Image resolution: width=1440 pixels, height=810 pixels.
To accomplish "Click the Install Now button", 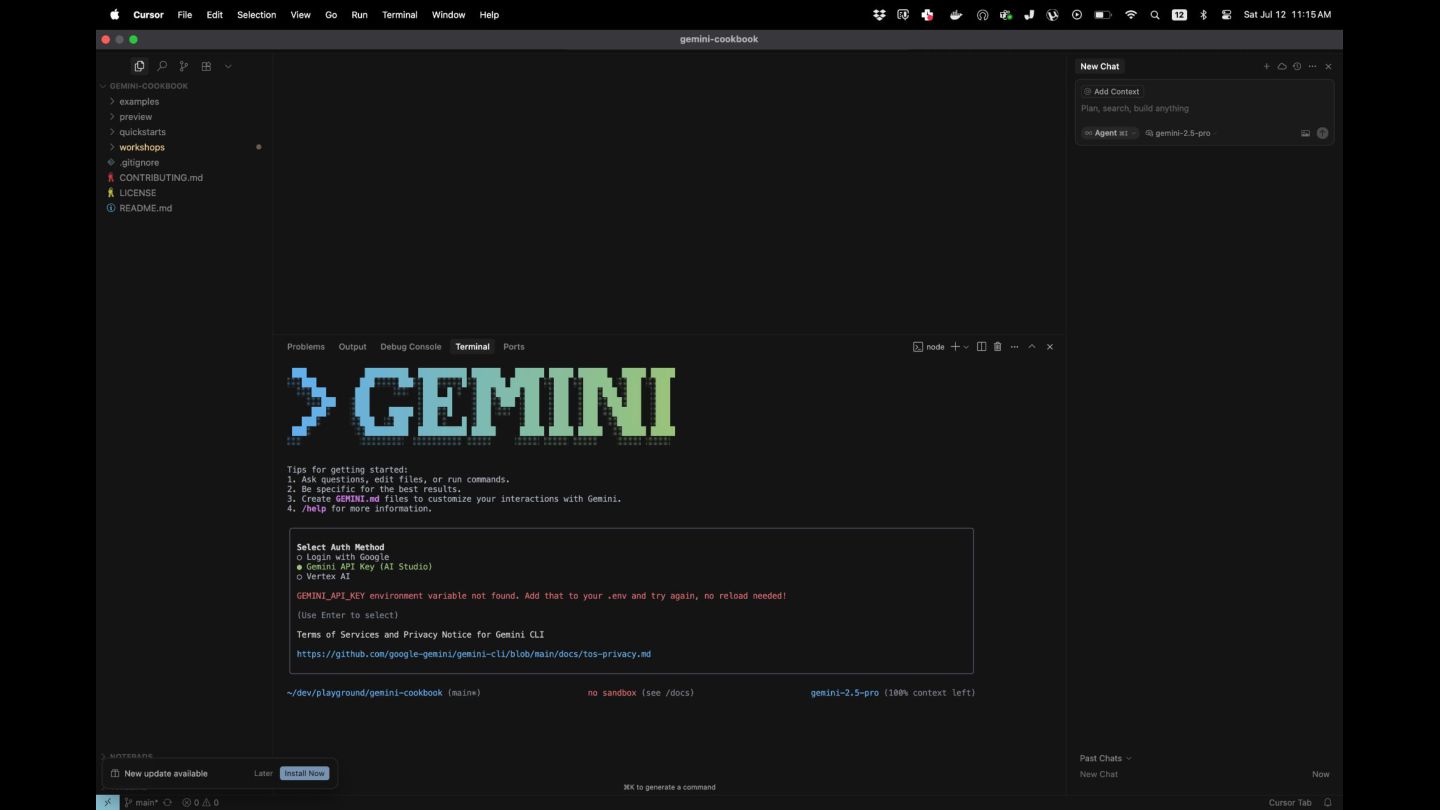I will (x=304, y=773).
